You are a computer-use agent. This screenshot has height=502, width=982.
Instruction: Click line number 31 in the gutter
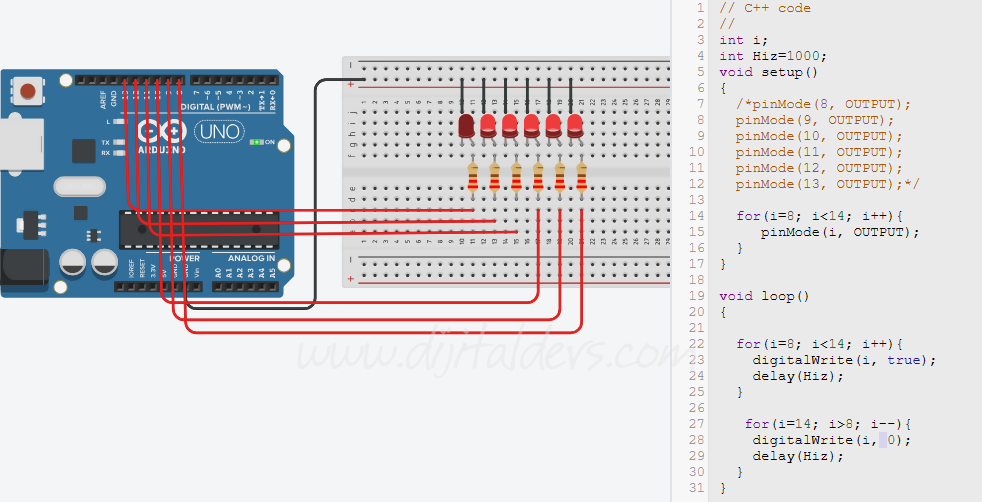(697, 488)
